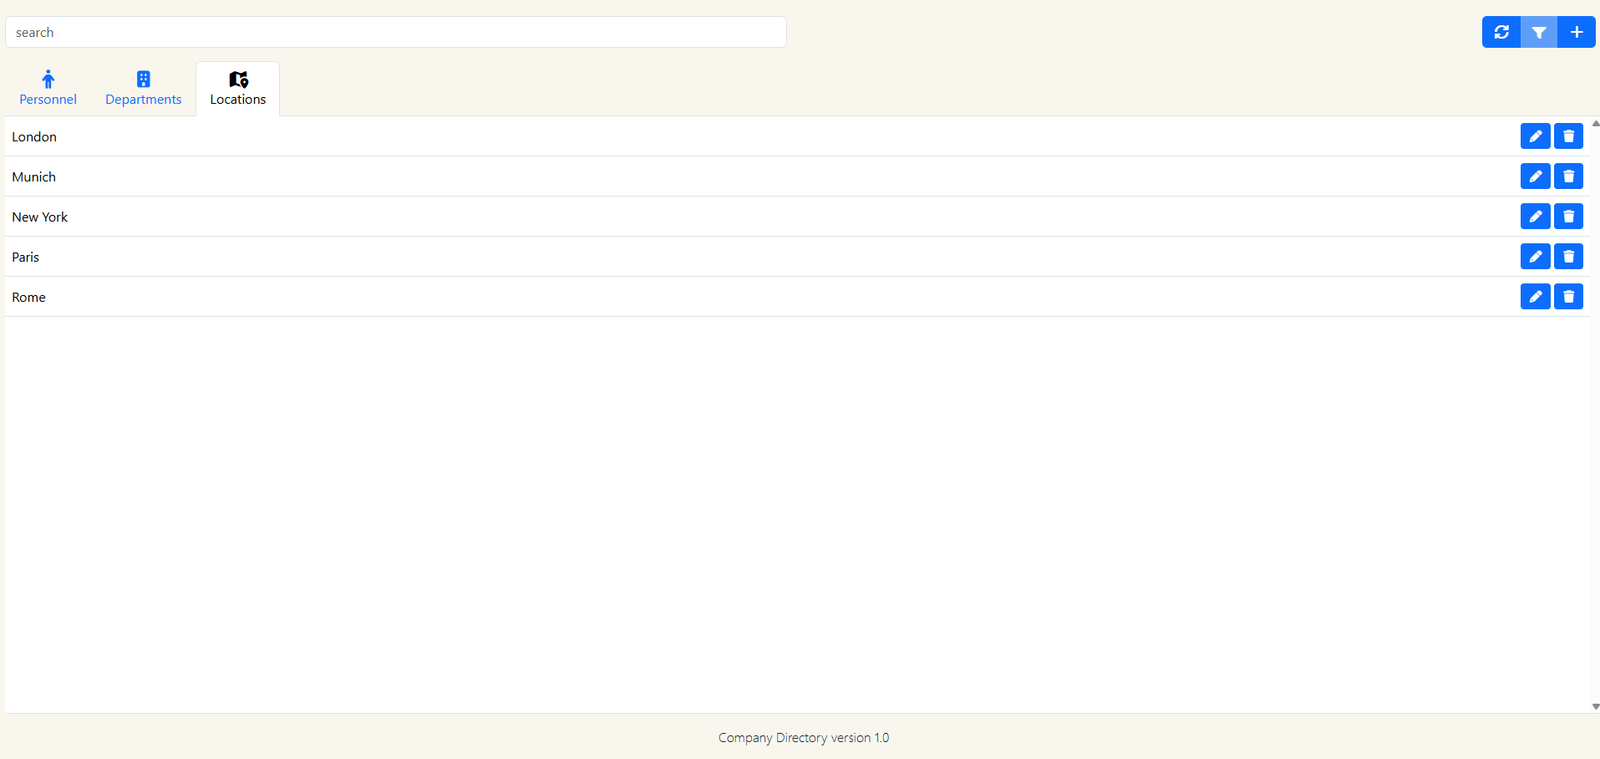
Task: Open the filter funnel button
Action: [1539, 32]
